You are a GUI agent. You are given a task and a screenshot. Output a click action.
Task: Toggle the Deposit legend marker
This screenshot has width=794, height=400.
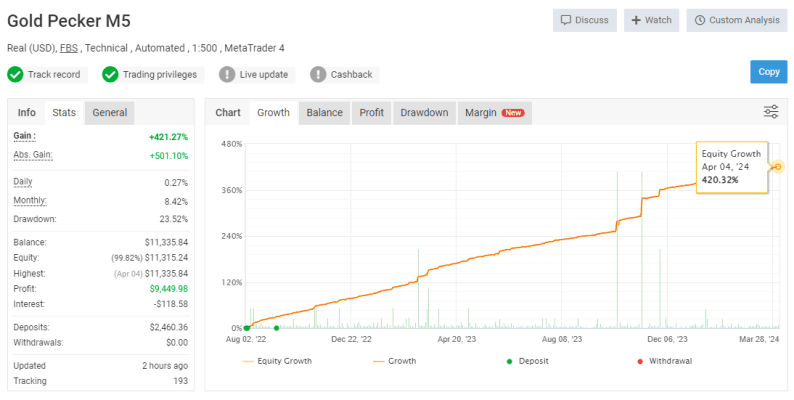(527, 361)
